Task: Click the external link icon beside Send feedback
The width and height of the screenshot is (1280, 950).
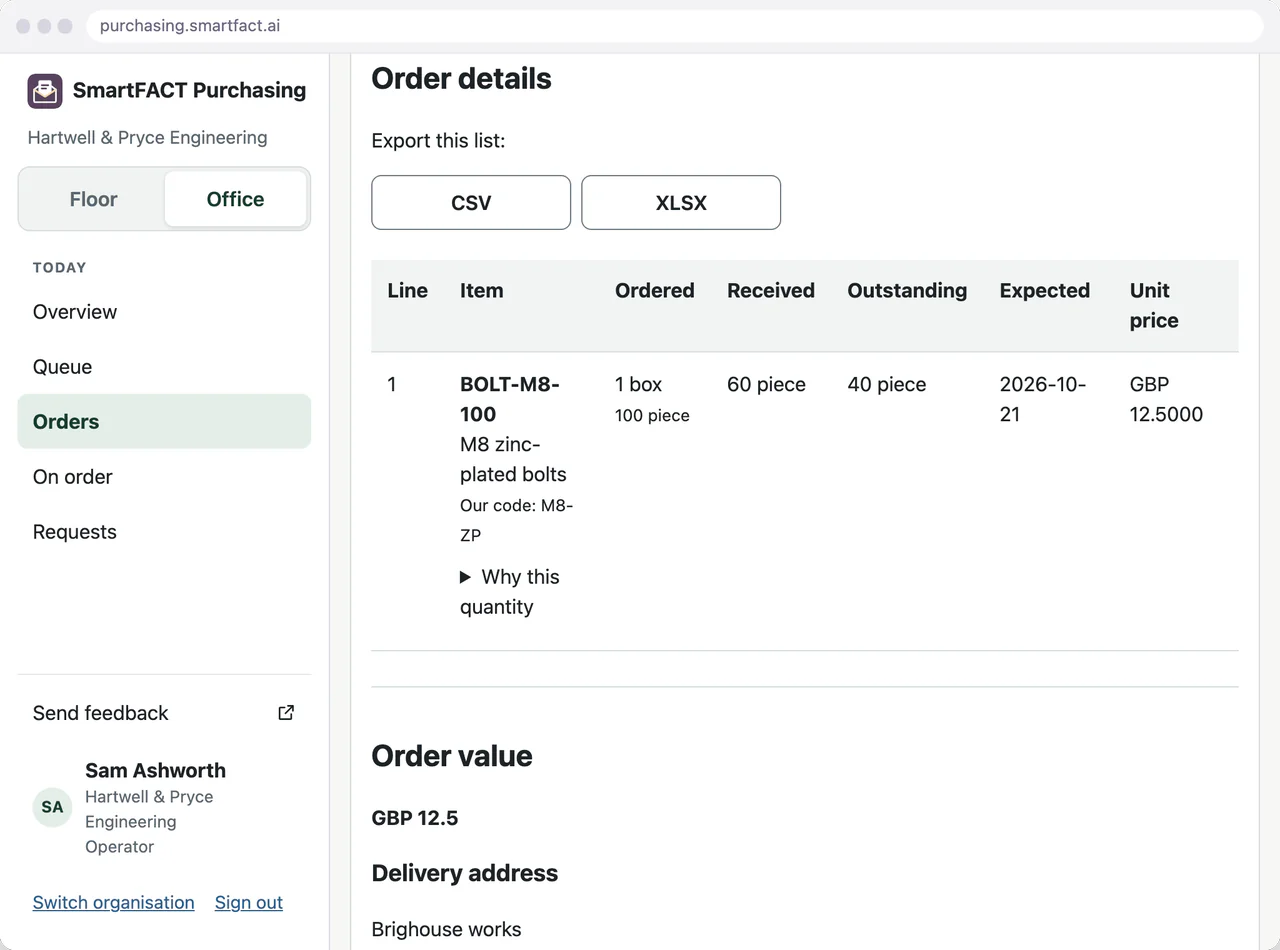Action: click(286, 713)
